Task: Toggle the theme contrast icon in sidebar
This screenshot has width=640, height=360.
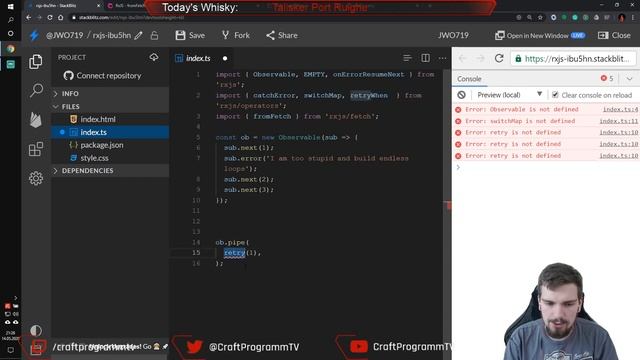Action: 36,330
